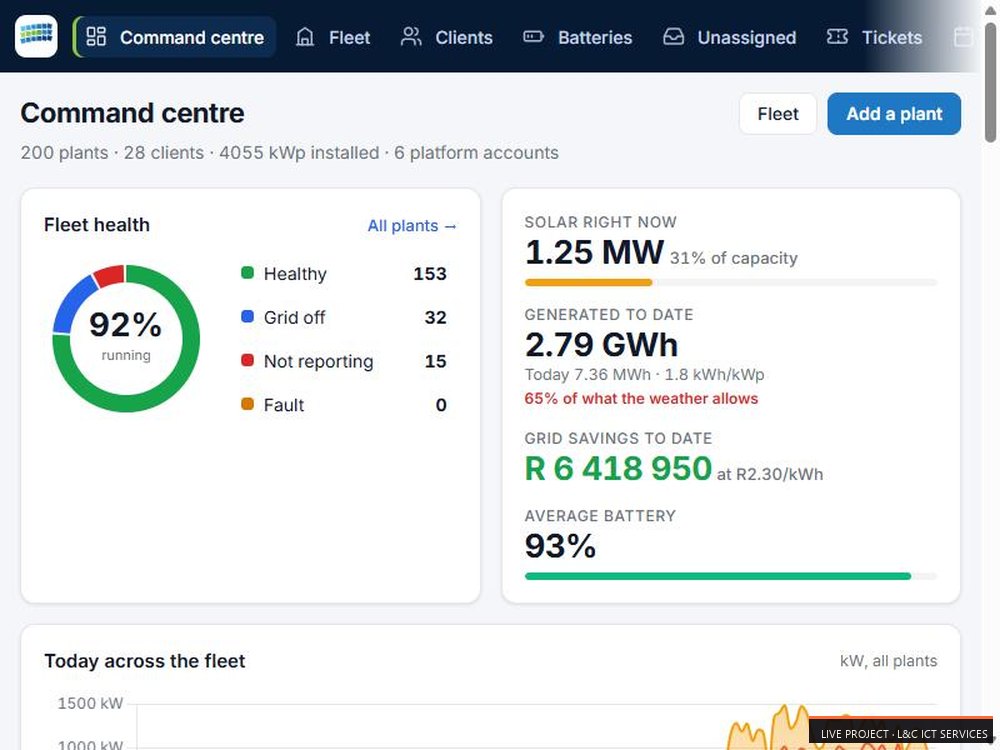Click the solar panel app logo

36,36
